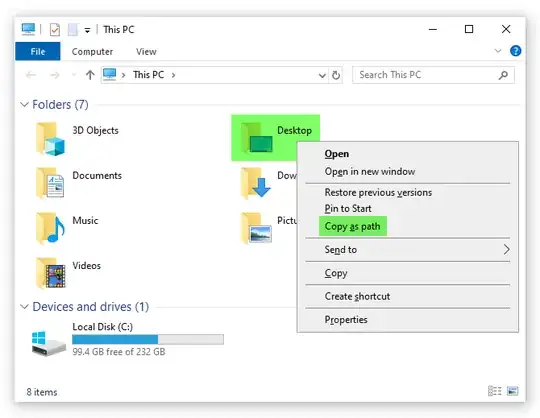The width and height of the screenshot is (540, 418).
Task: Switch to the Computer ribbon tab
Action: [x=92, y=52]
